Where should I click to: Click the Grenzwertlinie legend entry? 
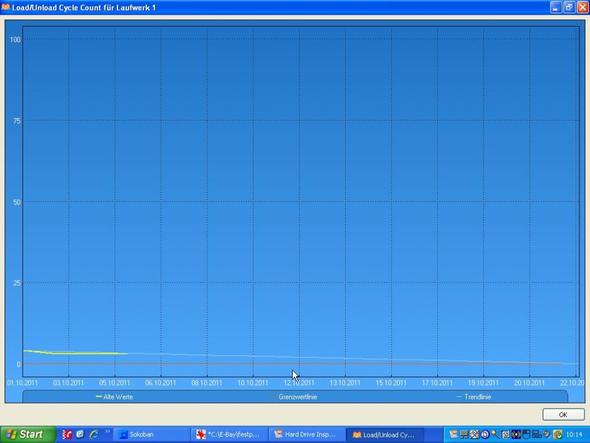(x=298, y=397)
